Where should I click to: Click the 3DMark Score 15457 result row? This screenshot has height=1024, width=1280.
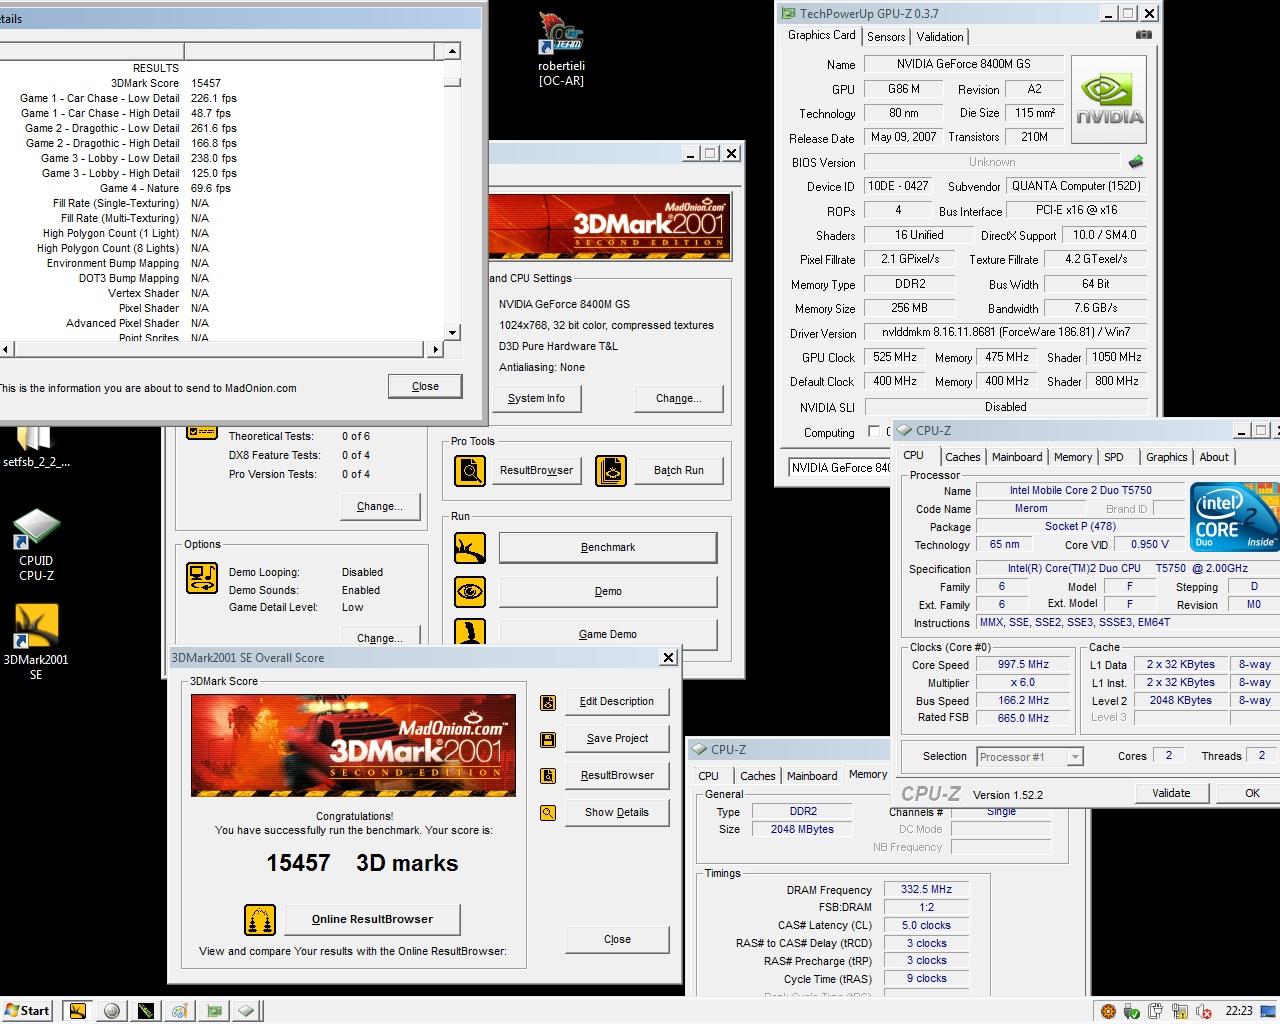point(222,83)
